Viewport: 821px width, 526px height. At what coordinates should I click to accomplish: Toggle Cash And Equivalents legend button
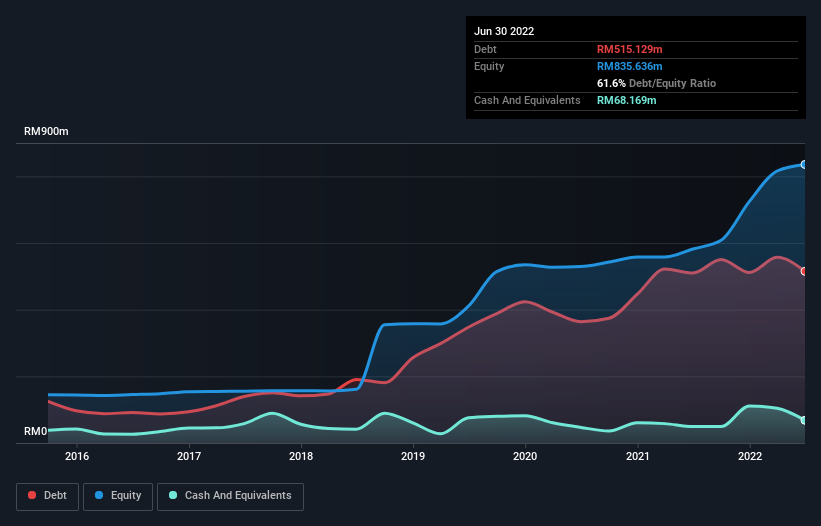(230, 497)
